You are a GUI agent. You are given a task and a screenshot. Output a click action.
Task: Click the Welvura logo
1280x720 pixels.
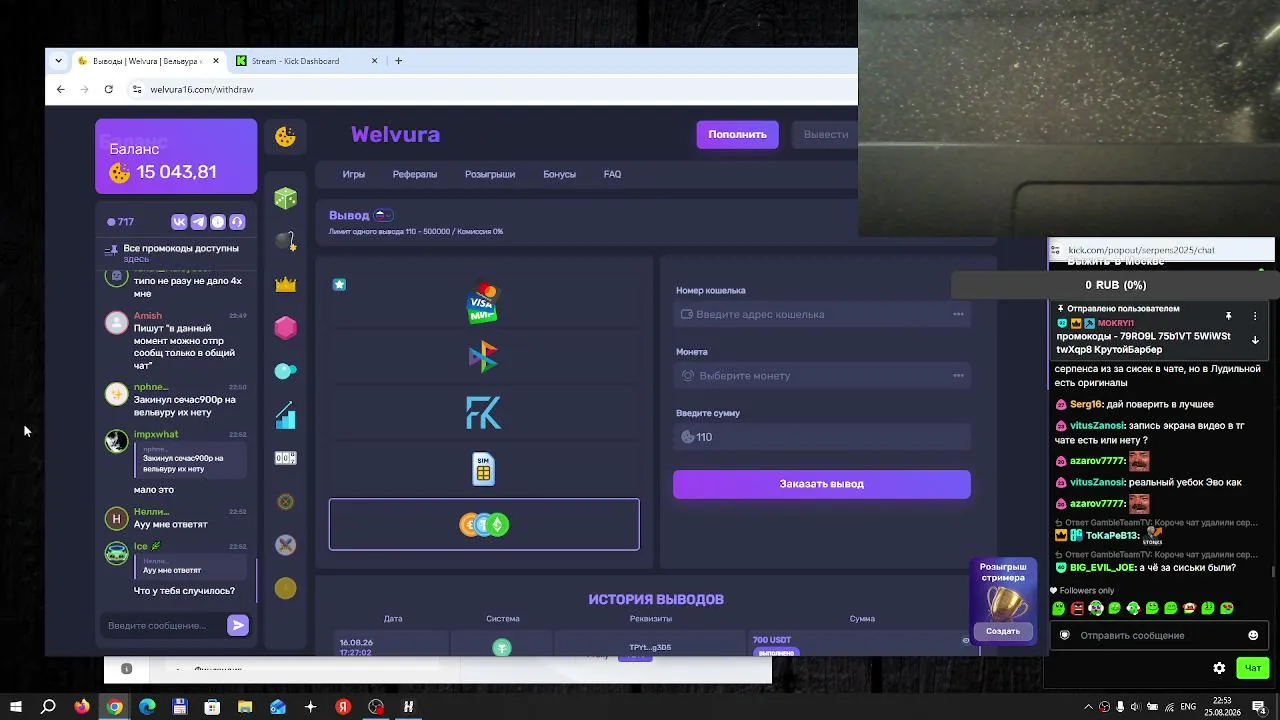(x=395, y=134)
